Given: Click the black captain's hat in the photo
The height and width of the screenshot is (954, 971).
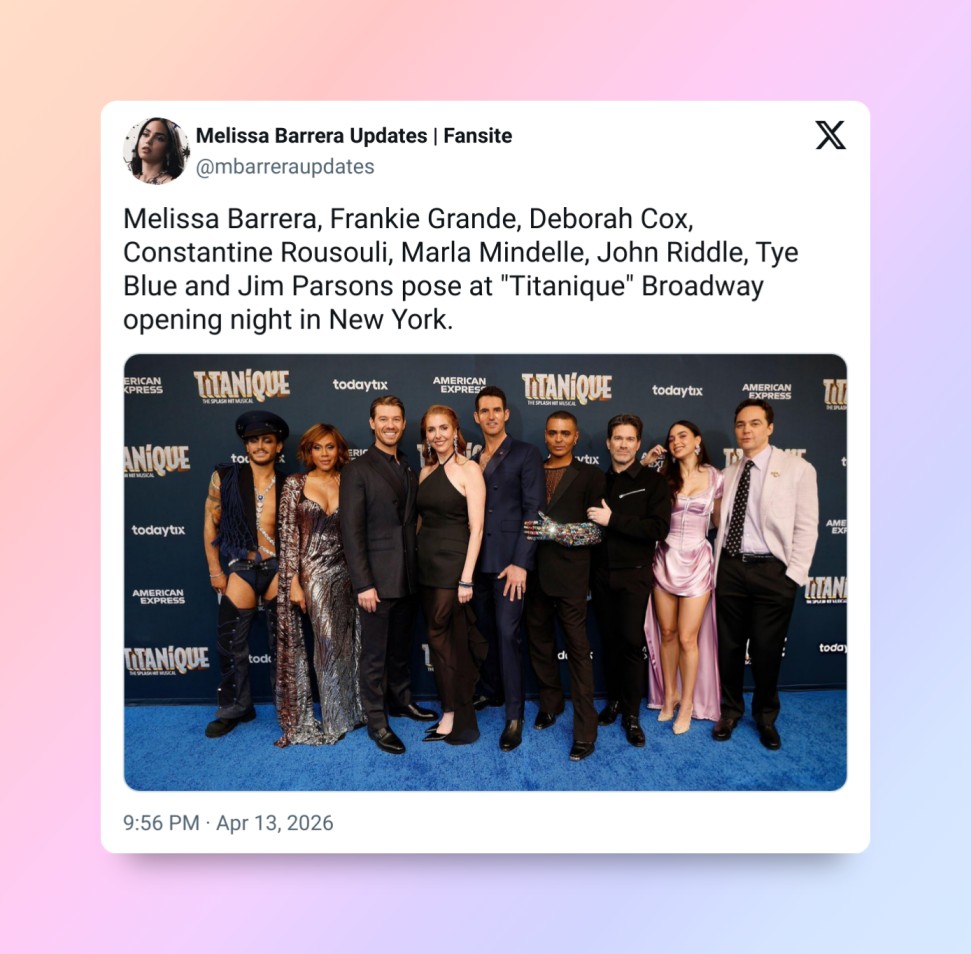Looking at the screenshot, I should (x=261, y=425).
